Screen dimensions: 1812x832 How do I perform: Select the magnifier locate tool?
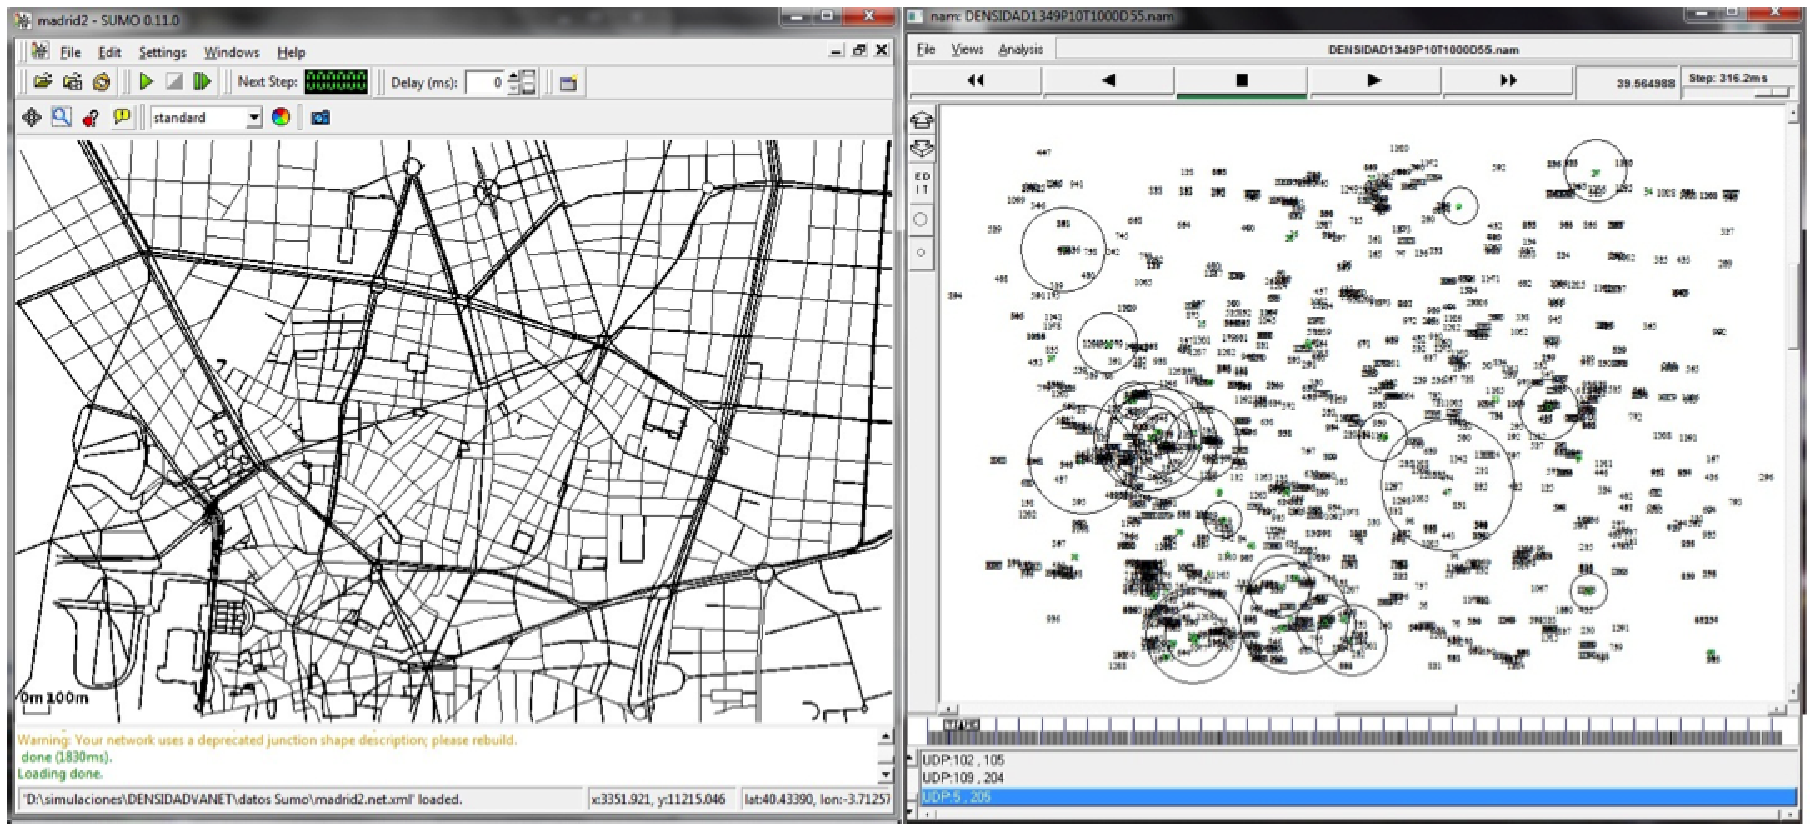[x=61, y=117]
